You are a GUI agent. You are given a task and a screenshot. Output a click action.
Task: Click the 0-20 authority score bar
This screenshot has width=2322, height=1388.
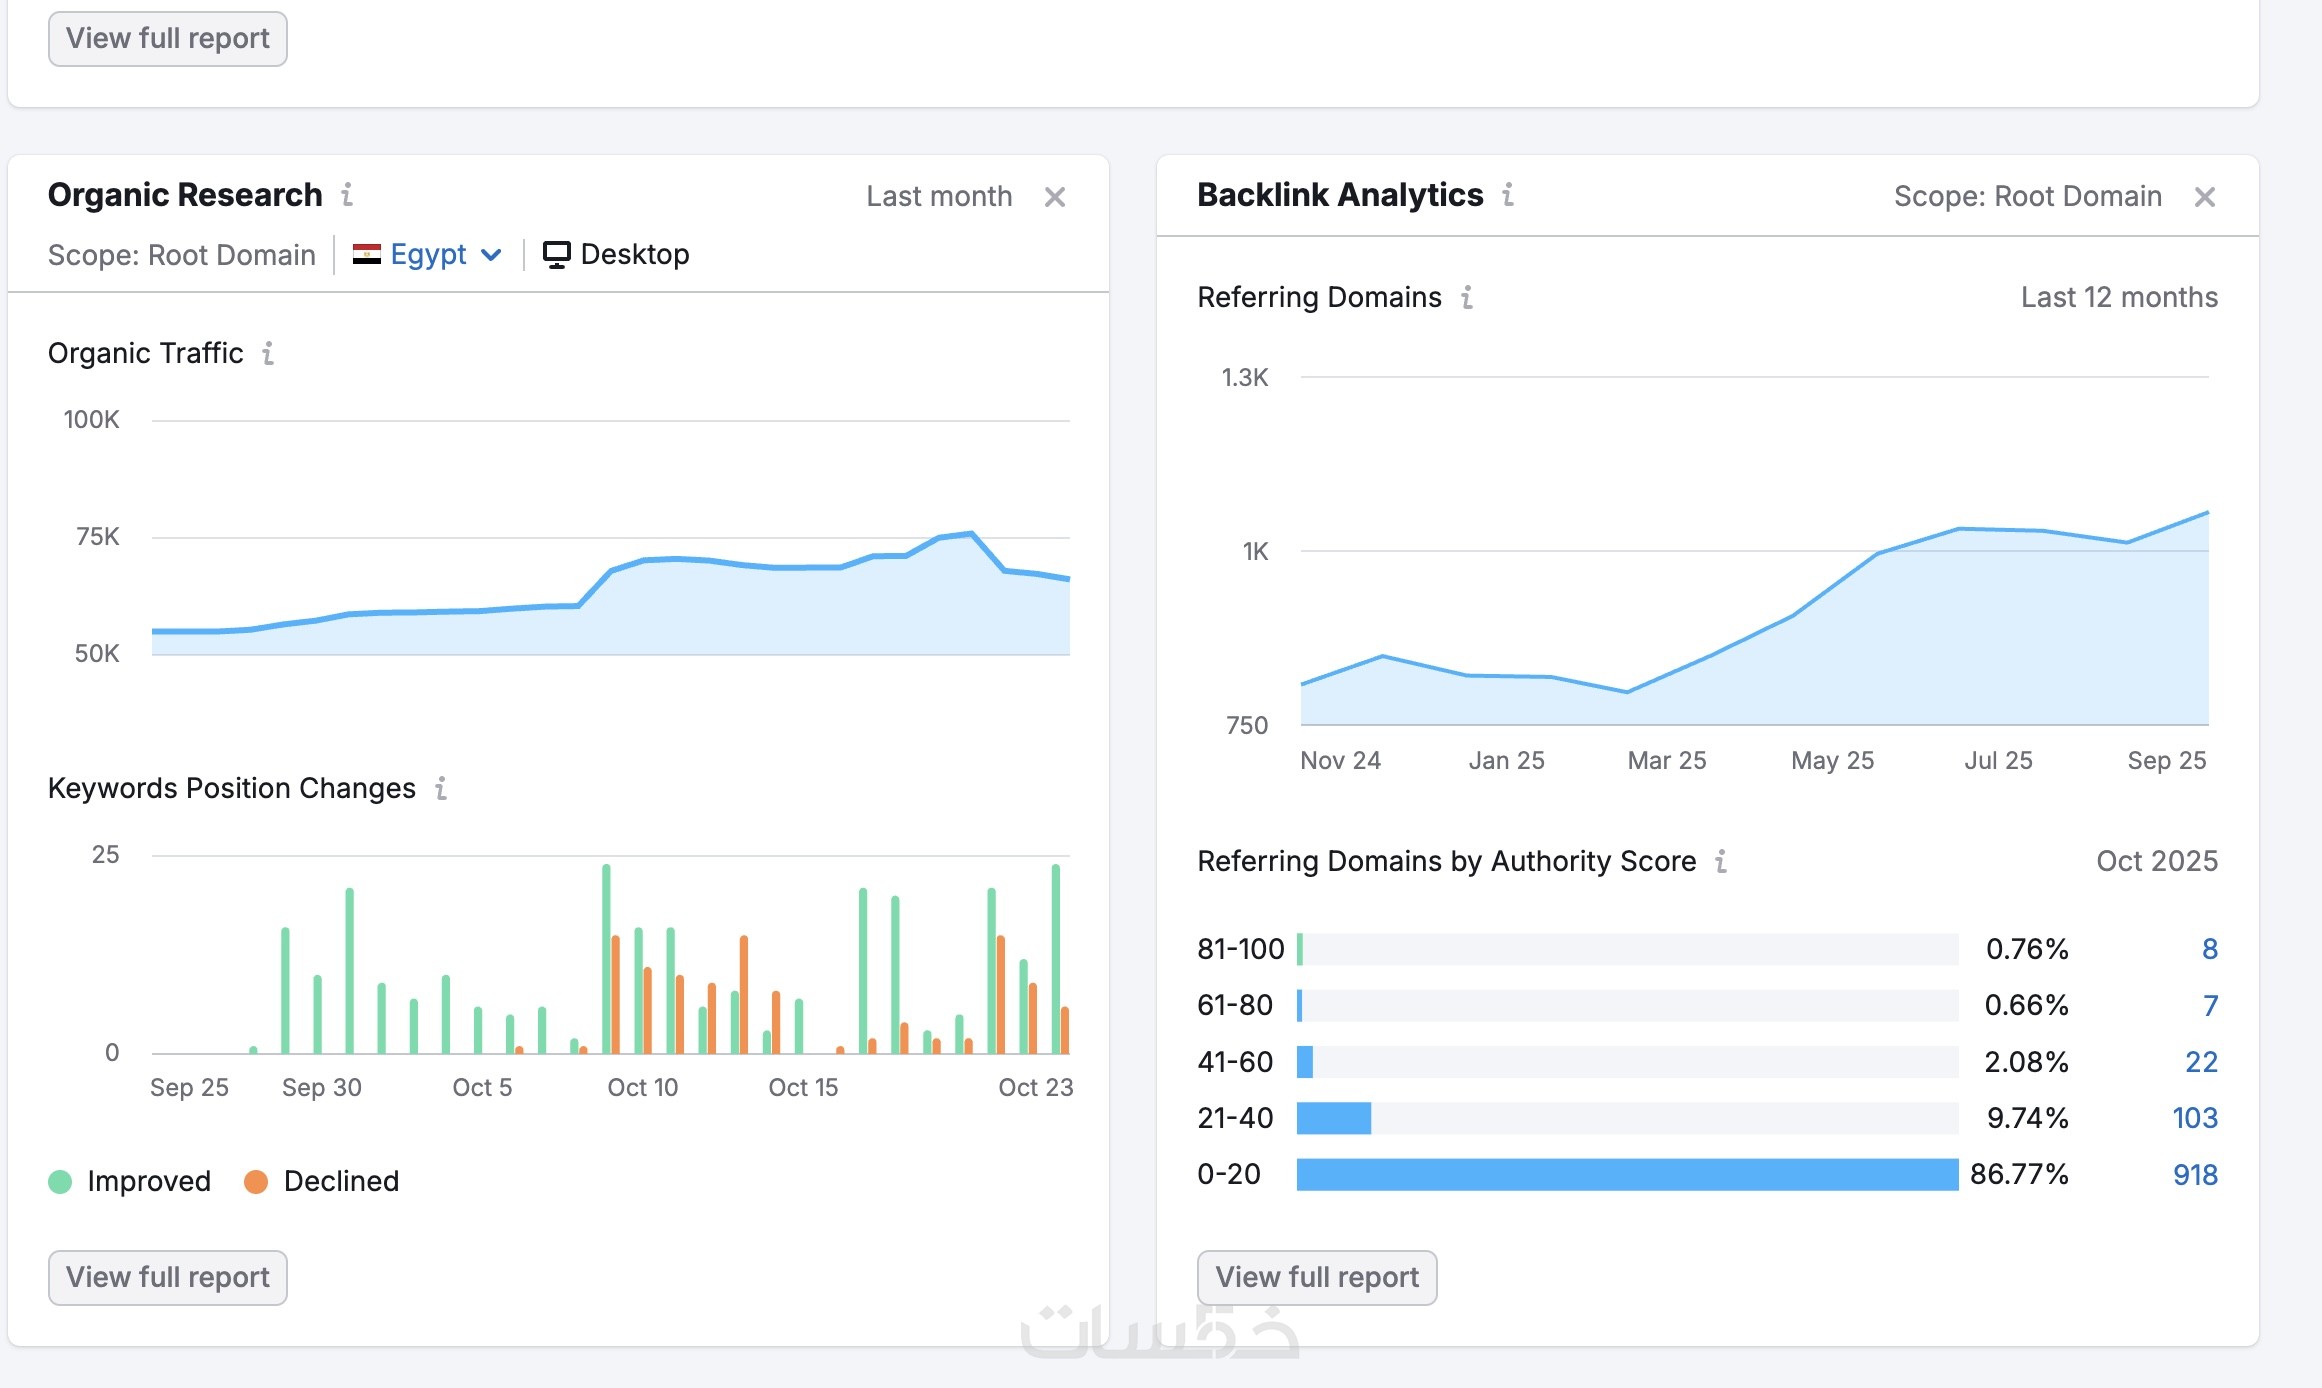point(1627,1174)
